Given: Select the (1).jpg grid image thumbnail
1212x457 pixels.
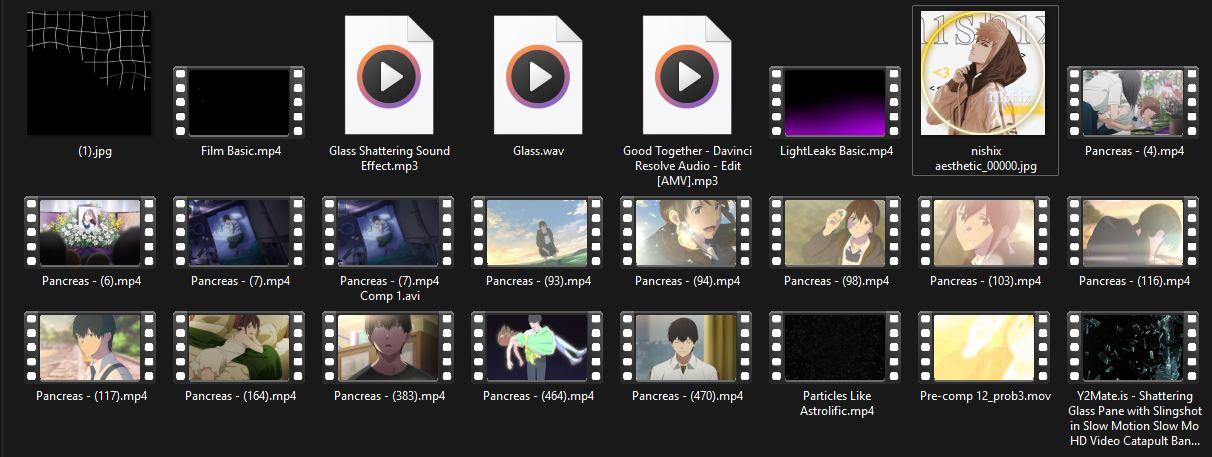Looking at the screenshot, I should [89, 73].
